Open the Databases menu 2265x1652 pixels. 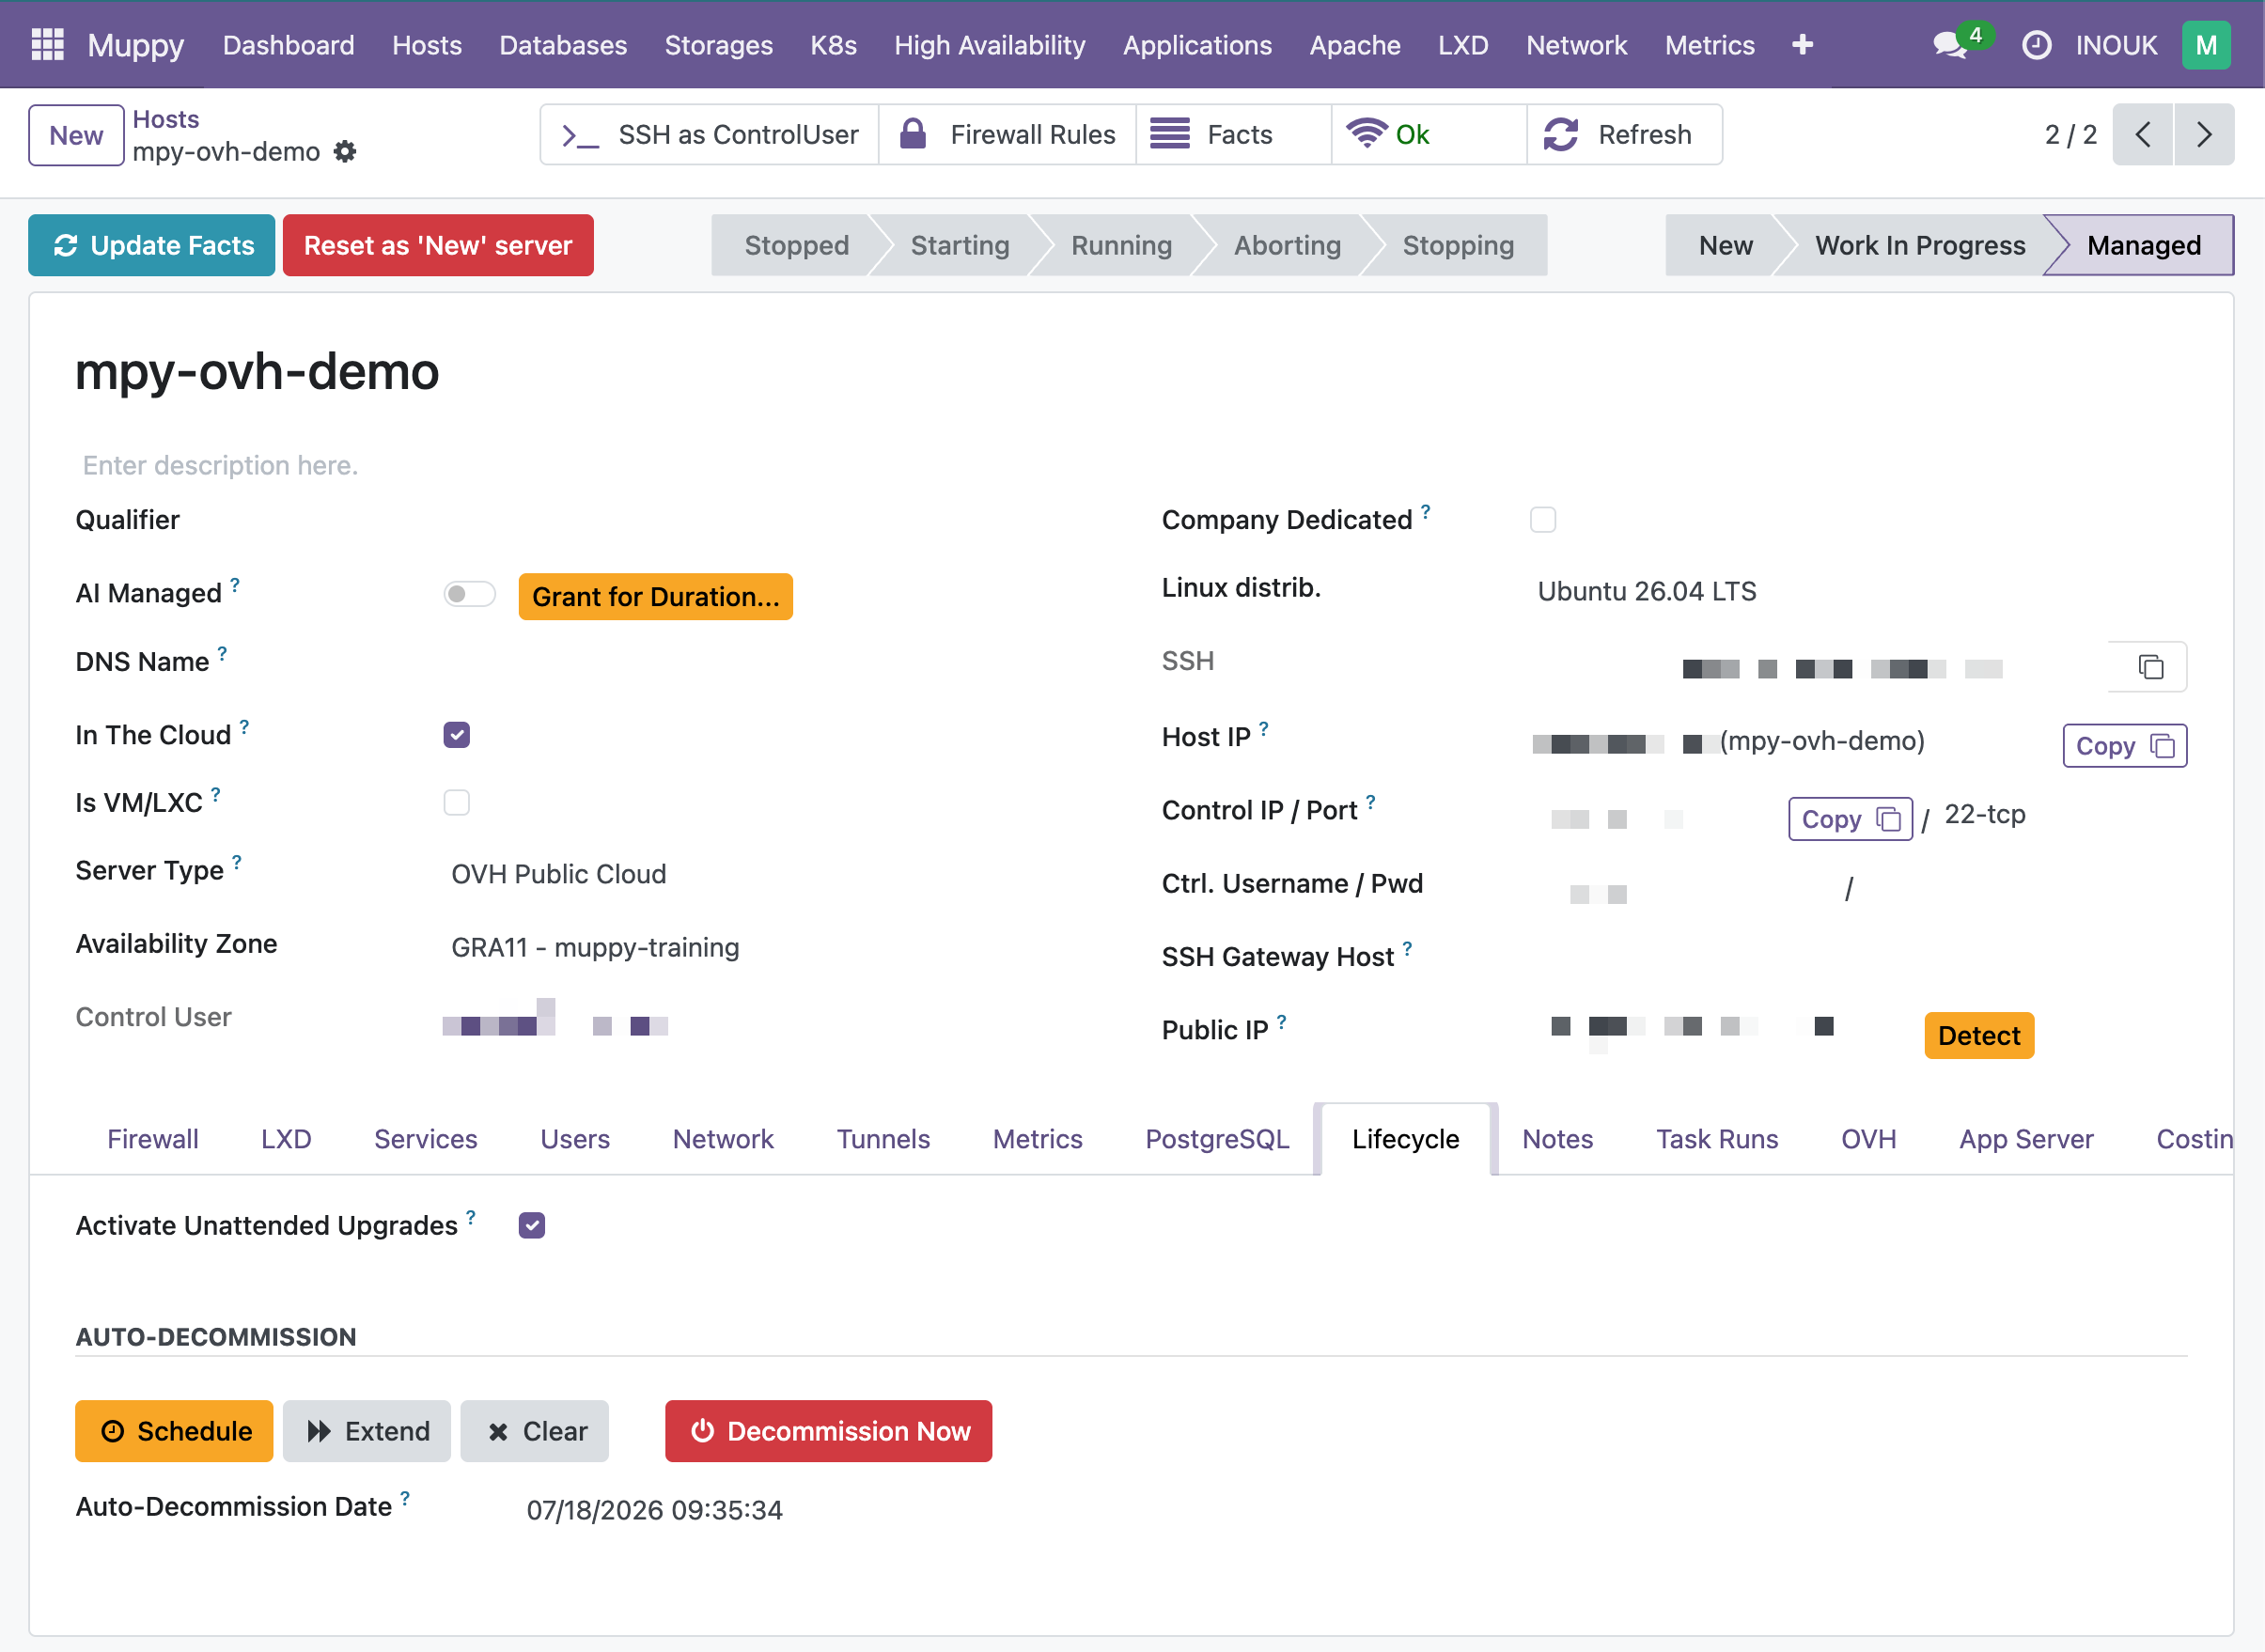click(563, 45)
